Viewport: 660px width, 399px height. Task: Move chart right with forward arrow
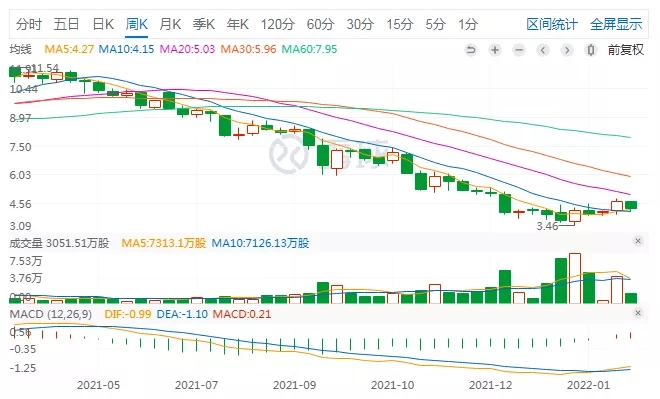click(x=567, y=51)
